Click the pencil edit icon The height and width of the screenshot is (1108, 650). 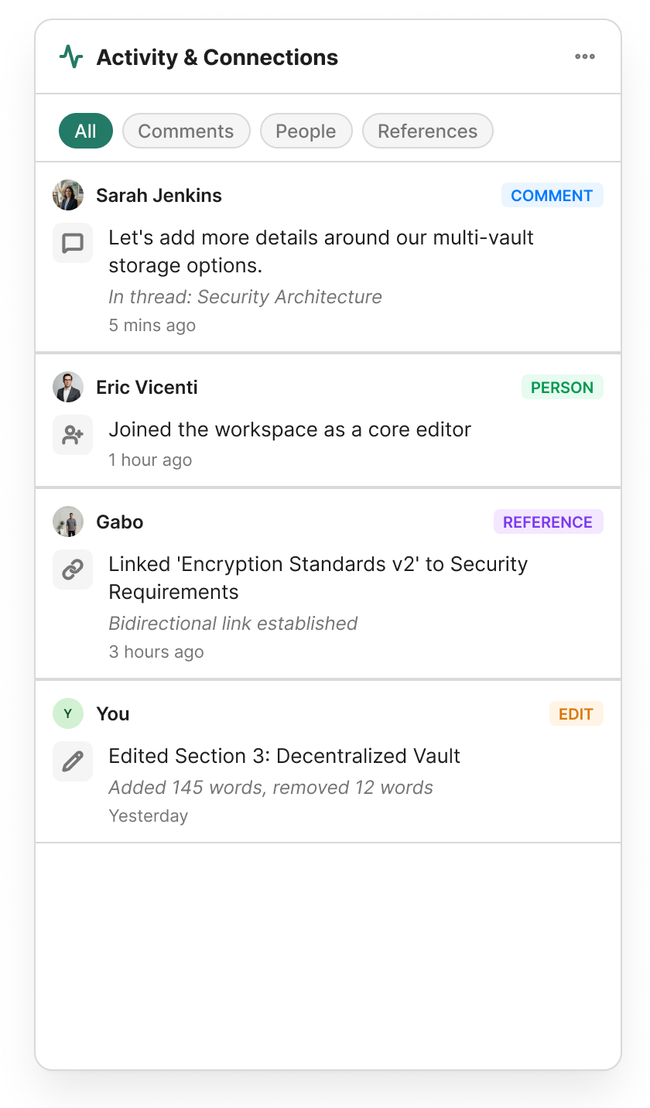[73, 761]
